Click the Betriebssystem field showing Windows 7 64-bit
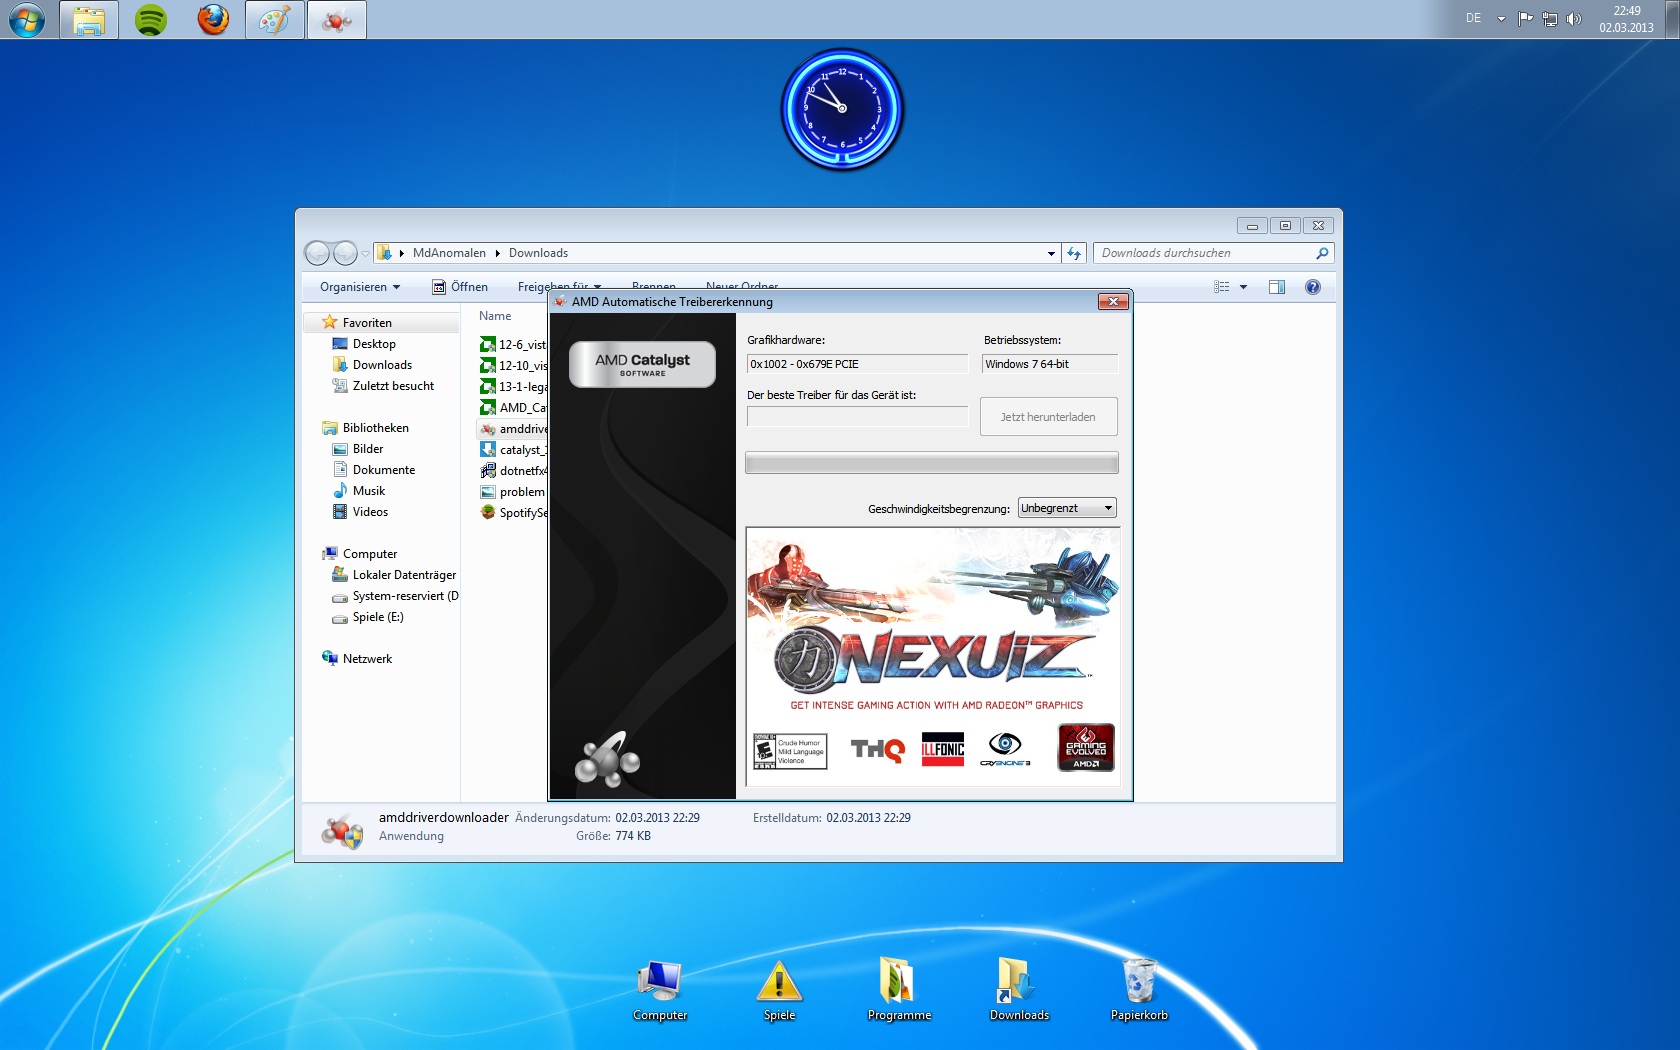Viewport: 1680px width, 1050px height. coord(1049,364)
